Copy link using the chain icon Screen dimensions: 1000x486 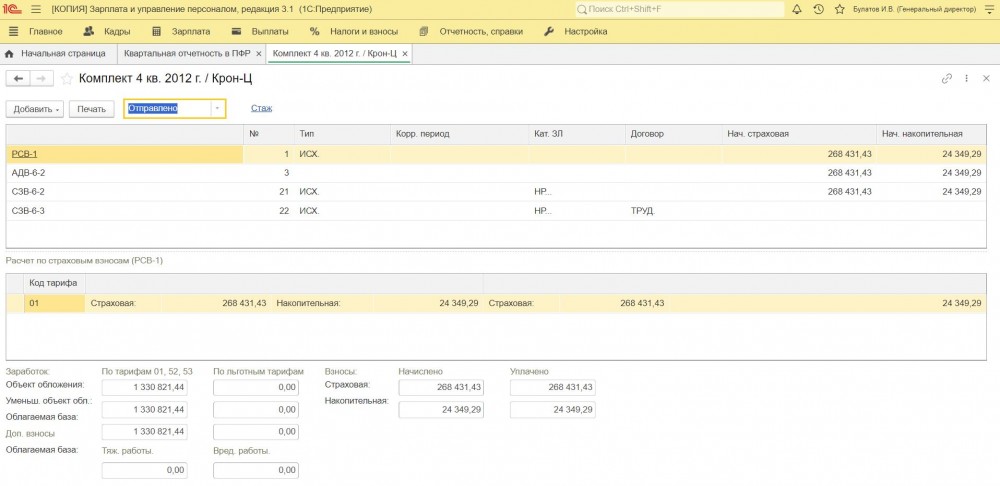(x=947, y=78)
